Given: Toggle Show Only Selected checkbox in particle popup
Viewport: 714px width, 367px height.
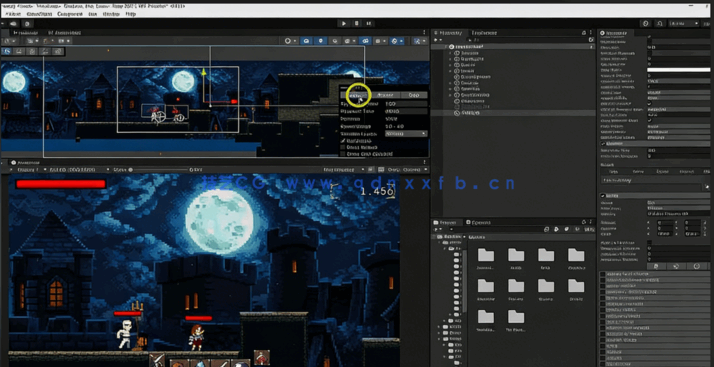Looking at the screenshot, I should click(343, 154).
